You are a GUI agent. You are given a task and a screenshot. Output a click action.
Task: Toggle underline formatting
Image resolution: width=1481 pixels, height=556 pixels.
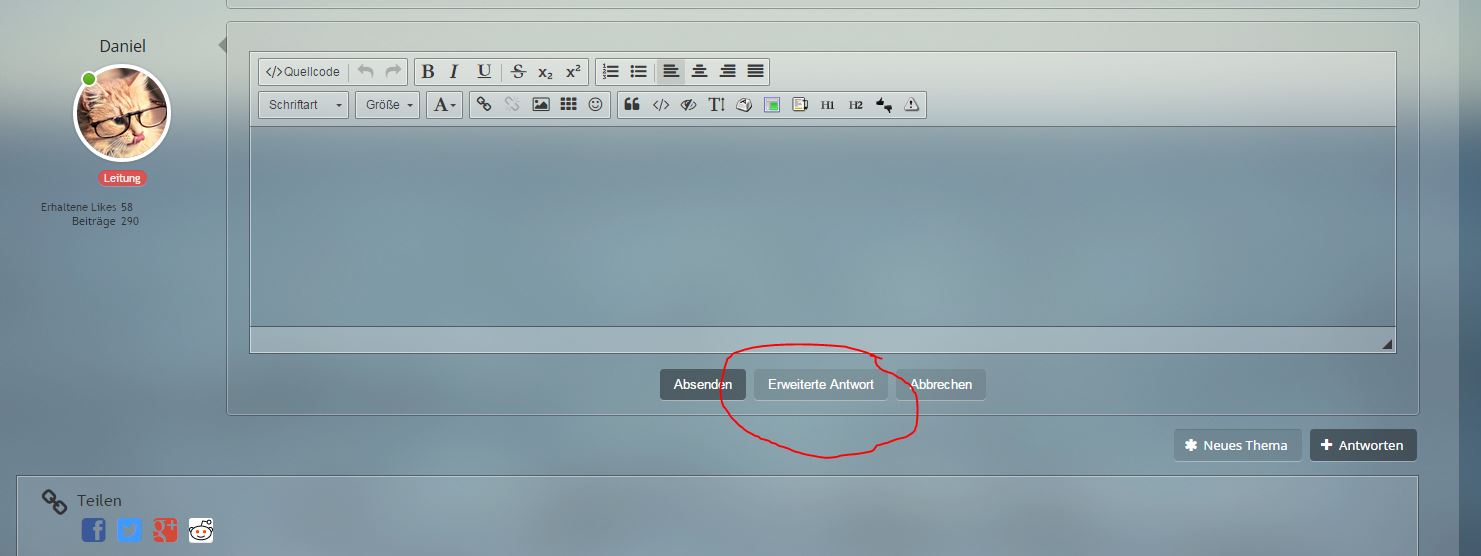(x=484, y=72)
